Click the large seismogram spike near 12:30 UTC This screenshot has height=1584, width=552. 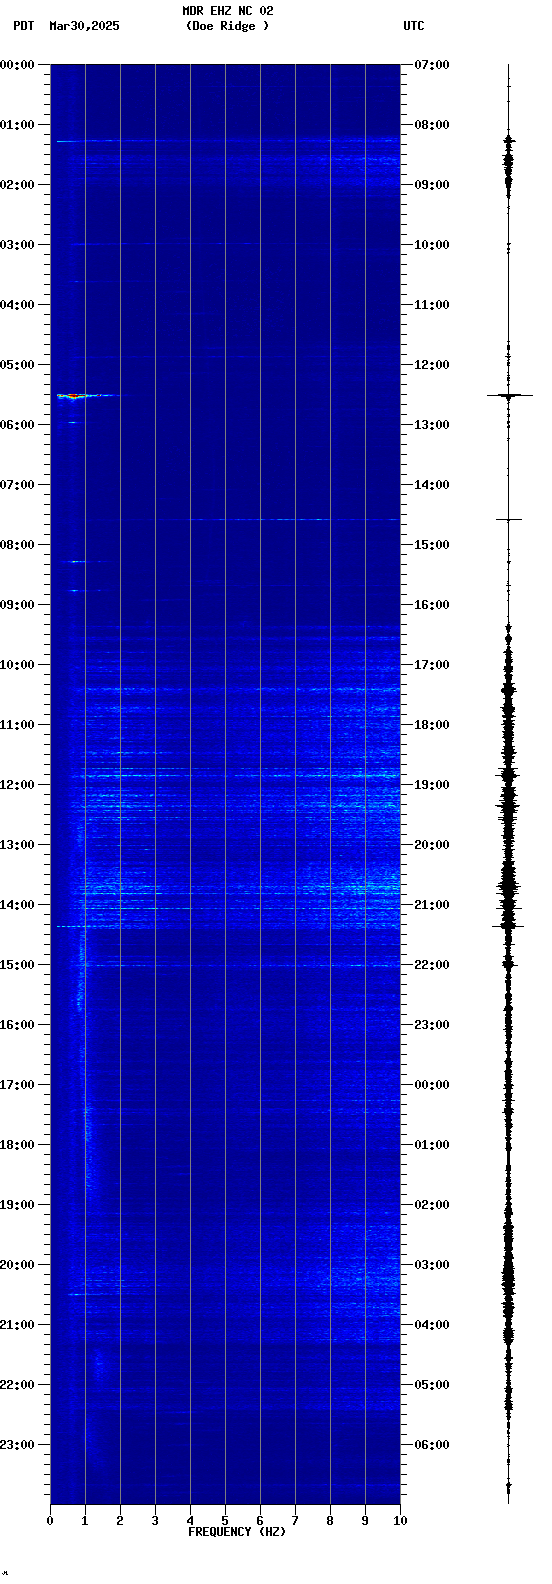click(x=509, y=396)
